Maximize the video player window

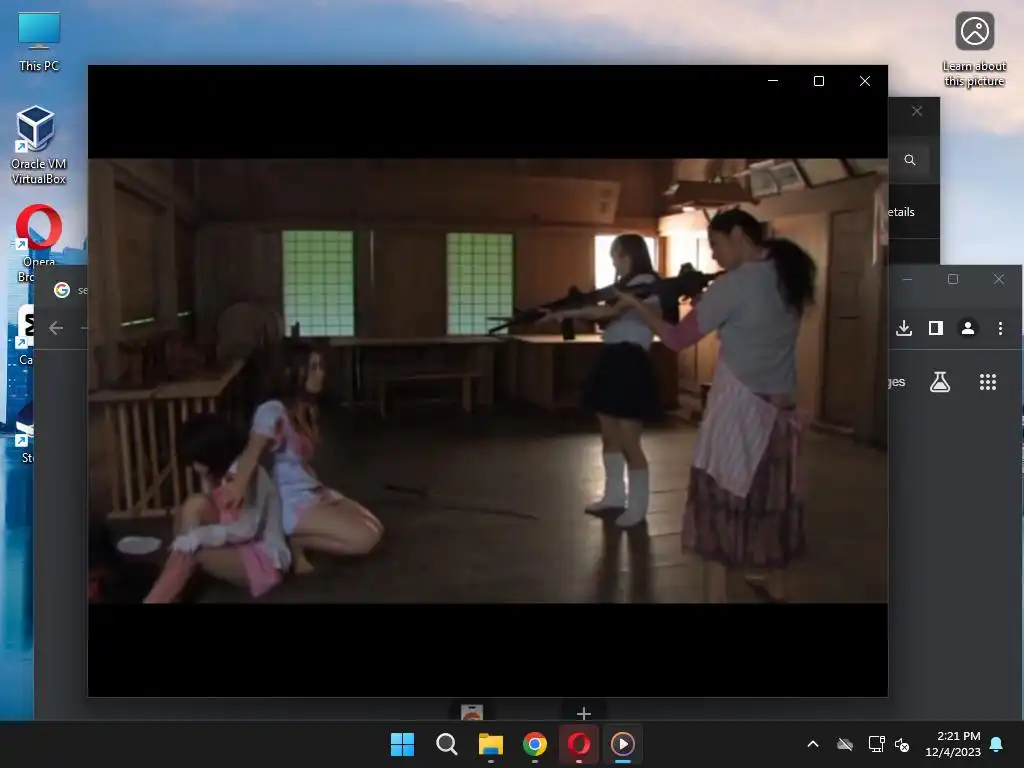coord(819,81)
